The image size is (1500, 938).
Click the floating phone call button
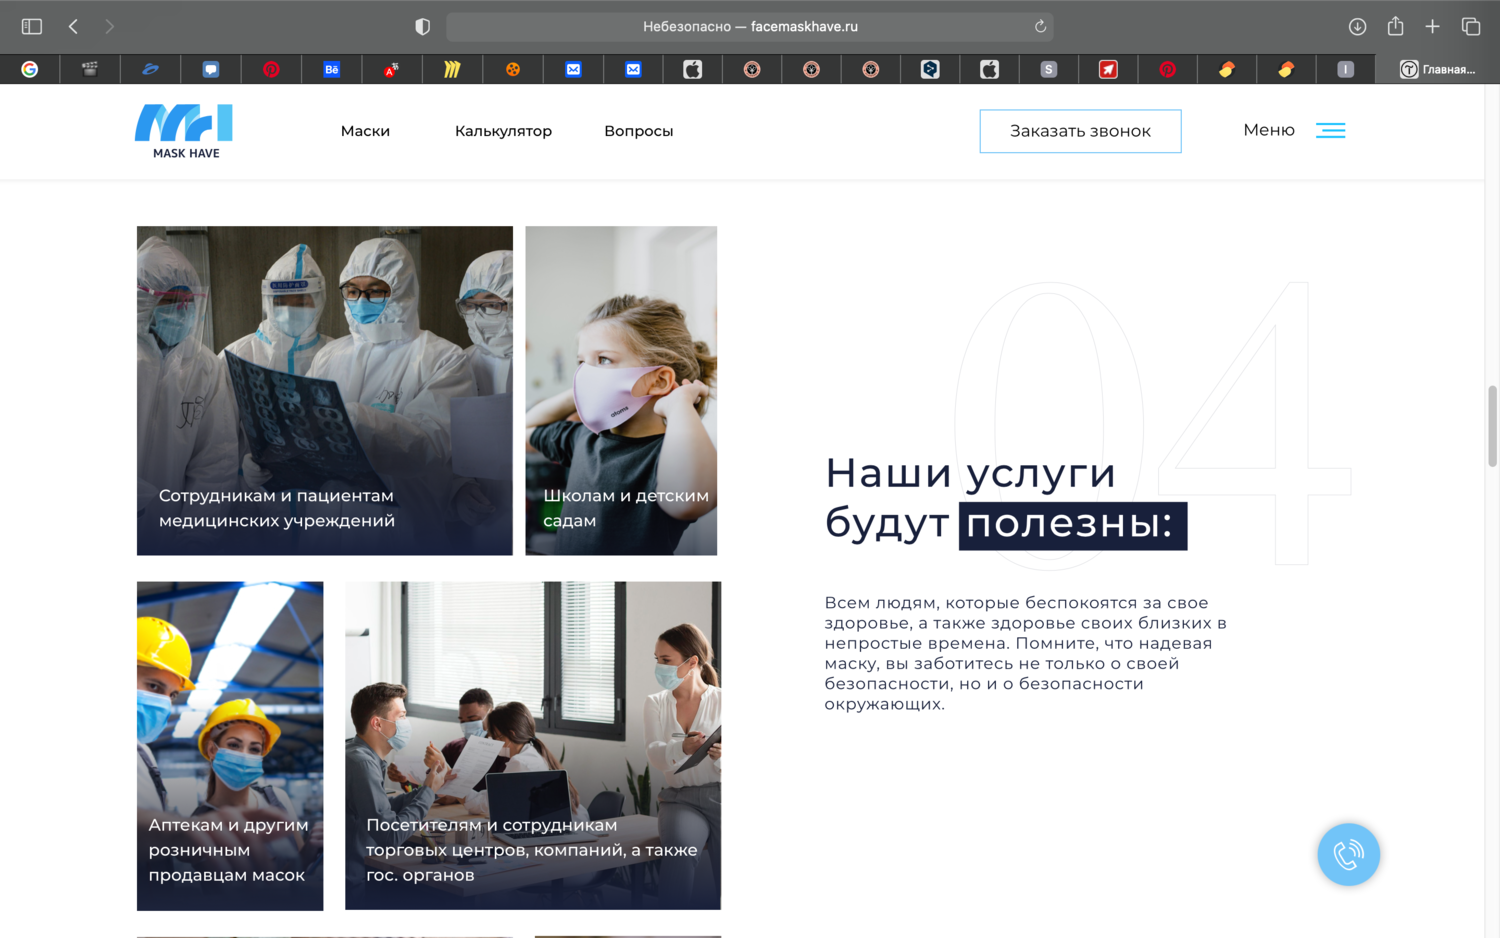pos(1348,854)
